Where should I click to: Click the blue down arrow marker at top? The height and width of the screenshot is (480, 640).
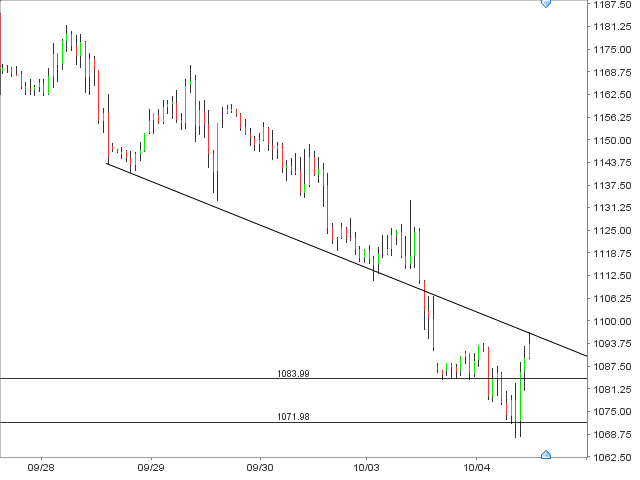pyautogui.click(x=546, y=4)
